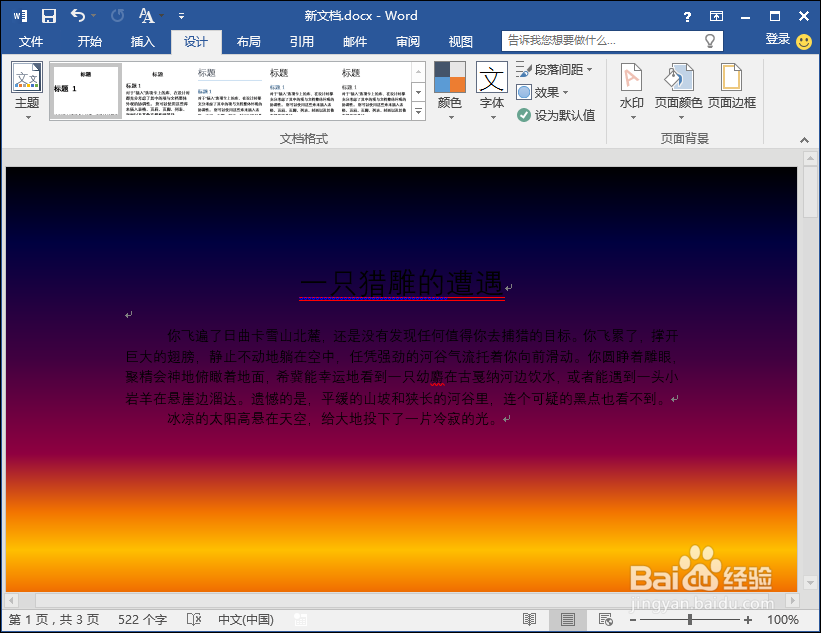Click the 登录 sign-in link
The width and height of the screenshot is (821, 633).
pyautogui.click(x=779, y=41)
